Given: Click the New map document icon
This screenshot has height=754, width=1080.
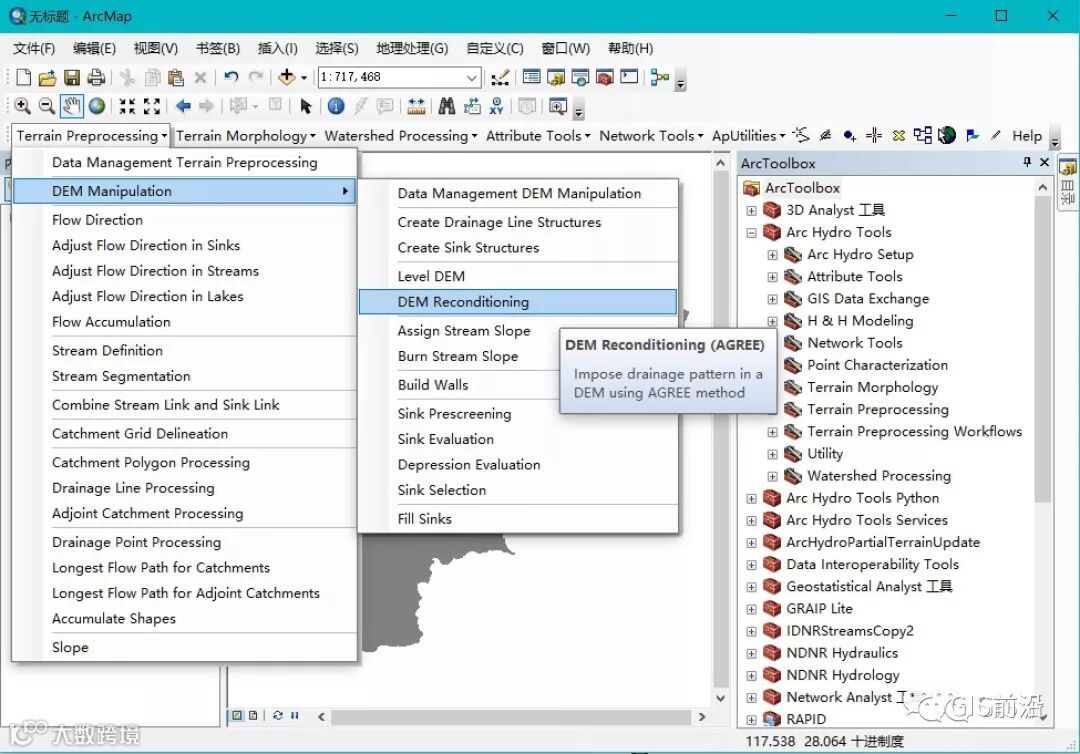Looking at the screenshot, I should [23, 77].
